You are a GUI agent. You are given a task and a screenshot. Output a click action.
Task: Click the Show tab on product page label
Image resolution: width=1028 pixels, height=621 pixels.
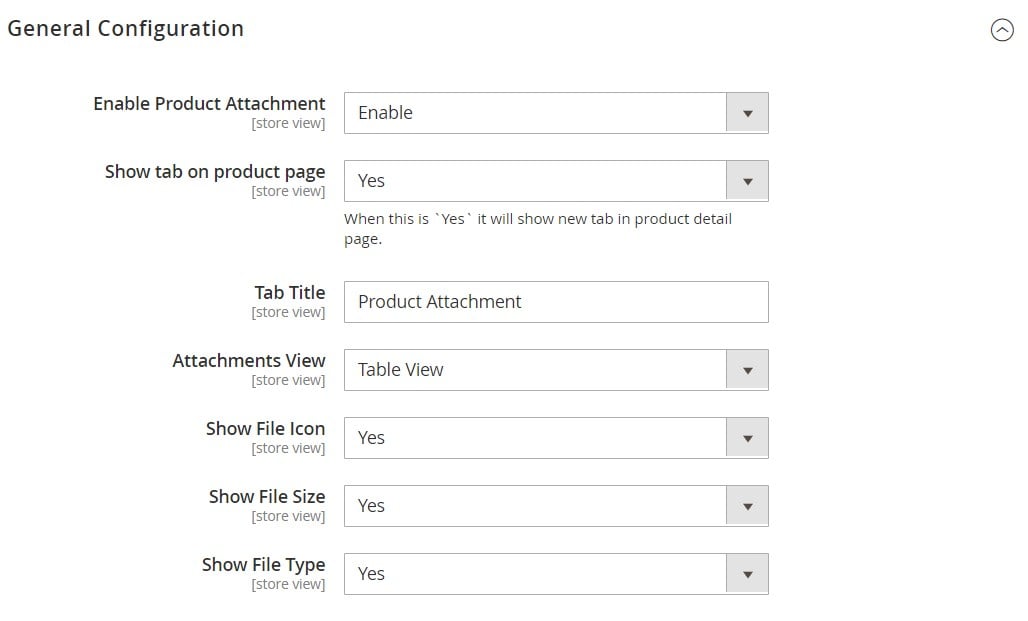215,172
